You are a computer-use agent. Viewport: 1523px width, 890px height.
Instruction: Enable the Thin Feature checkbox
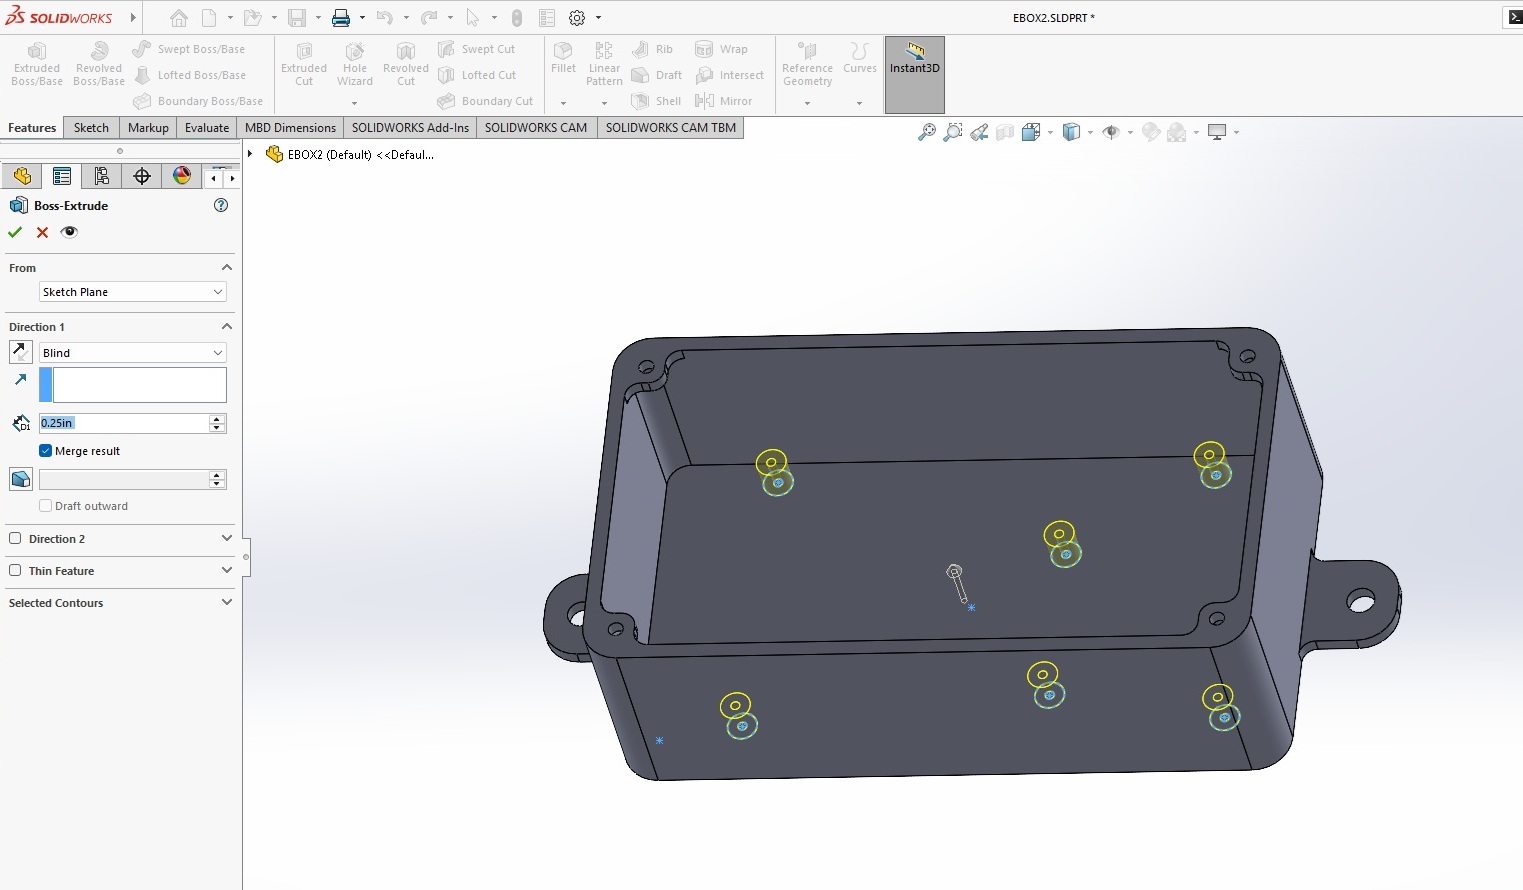point(15,570)
